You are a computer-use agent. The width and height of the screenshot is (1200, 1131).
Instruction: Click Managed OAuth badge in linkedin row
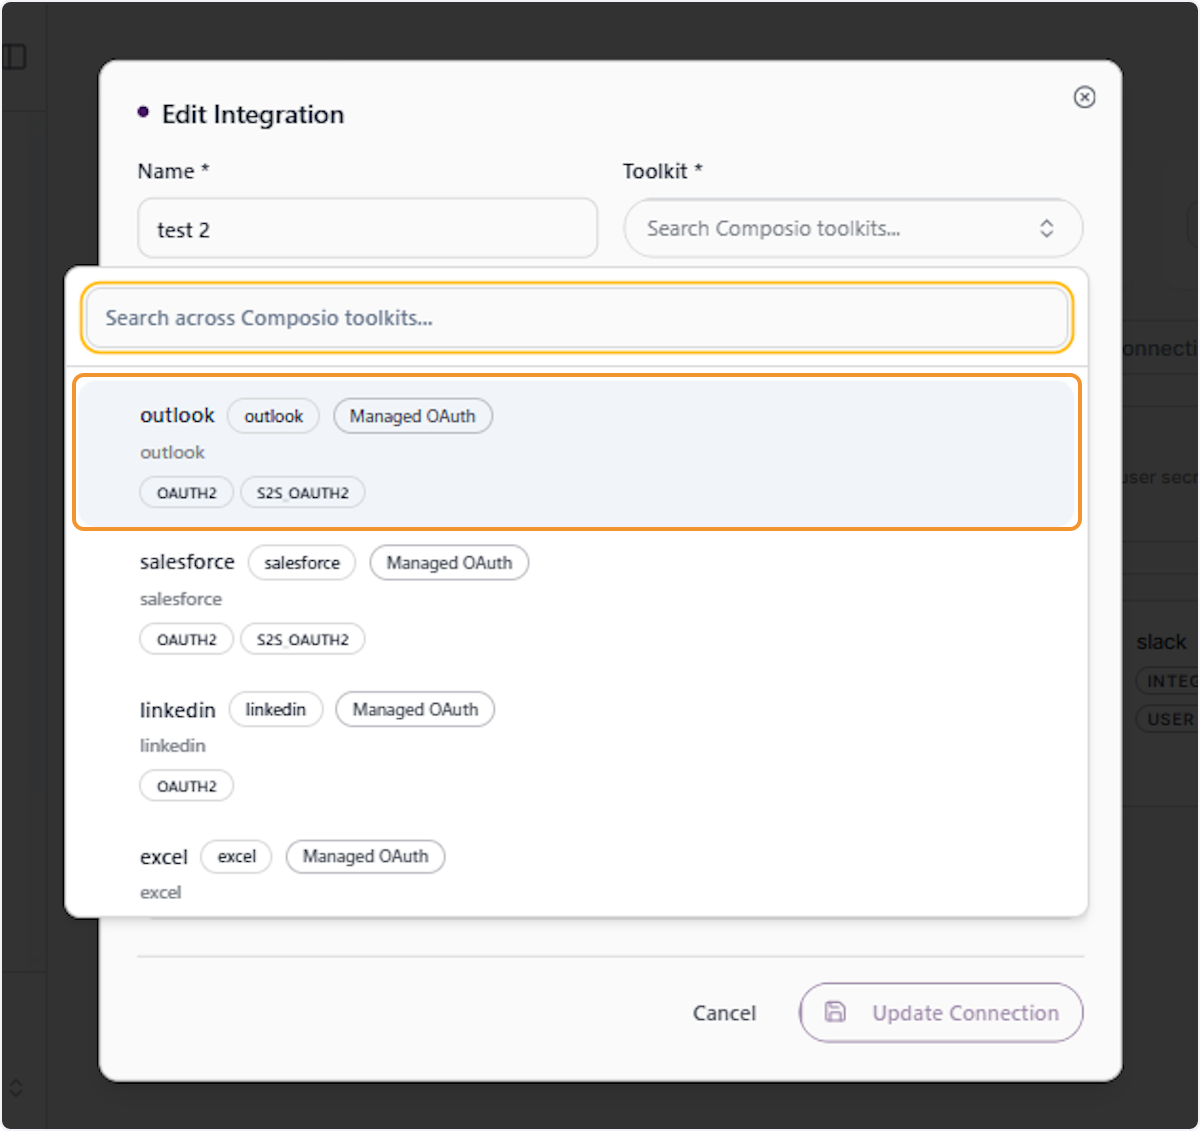click(415, 709)
